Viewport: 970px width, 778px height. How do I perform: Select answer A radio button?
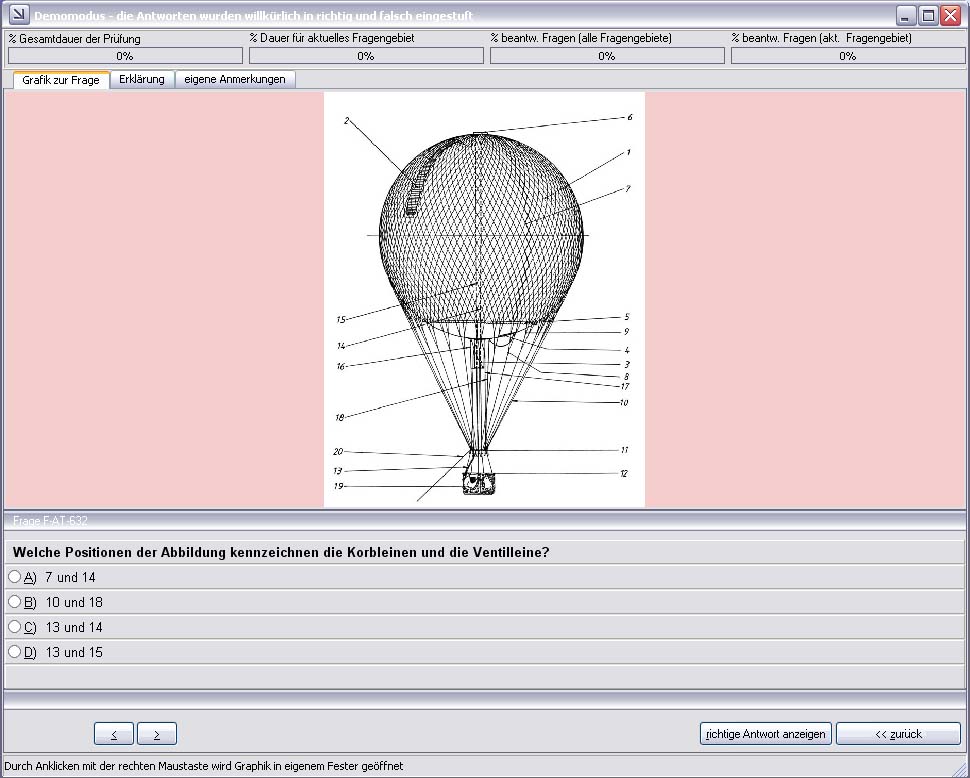[14, 577]
